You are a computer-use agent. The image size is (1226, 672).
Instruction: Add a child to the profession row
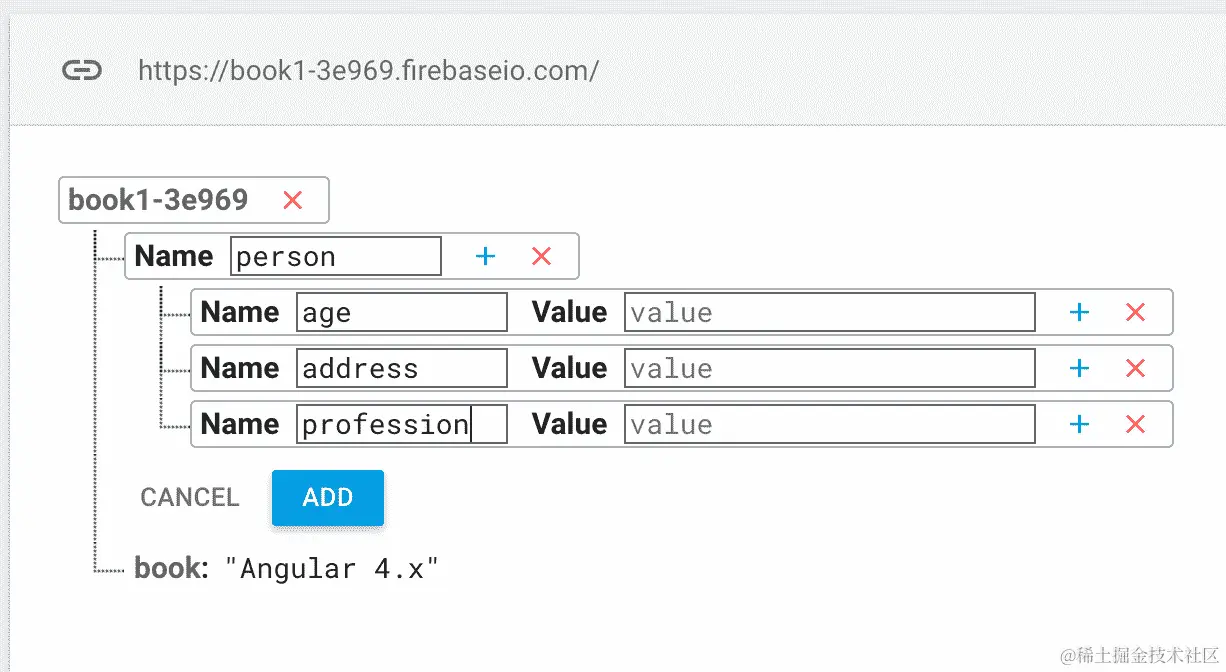(1079, 425)
